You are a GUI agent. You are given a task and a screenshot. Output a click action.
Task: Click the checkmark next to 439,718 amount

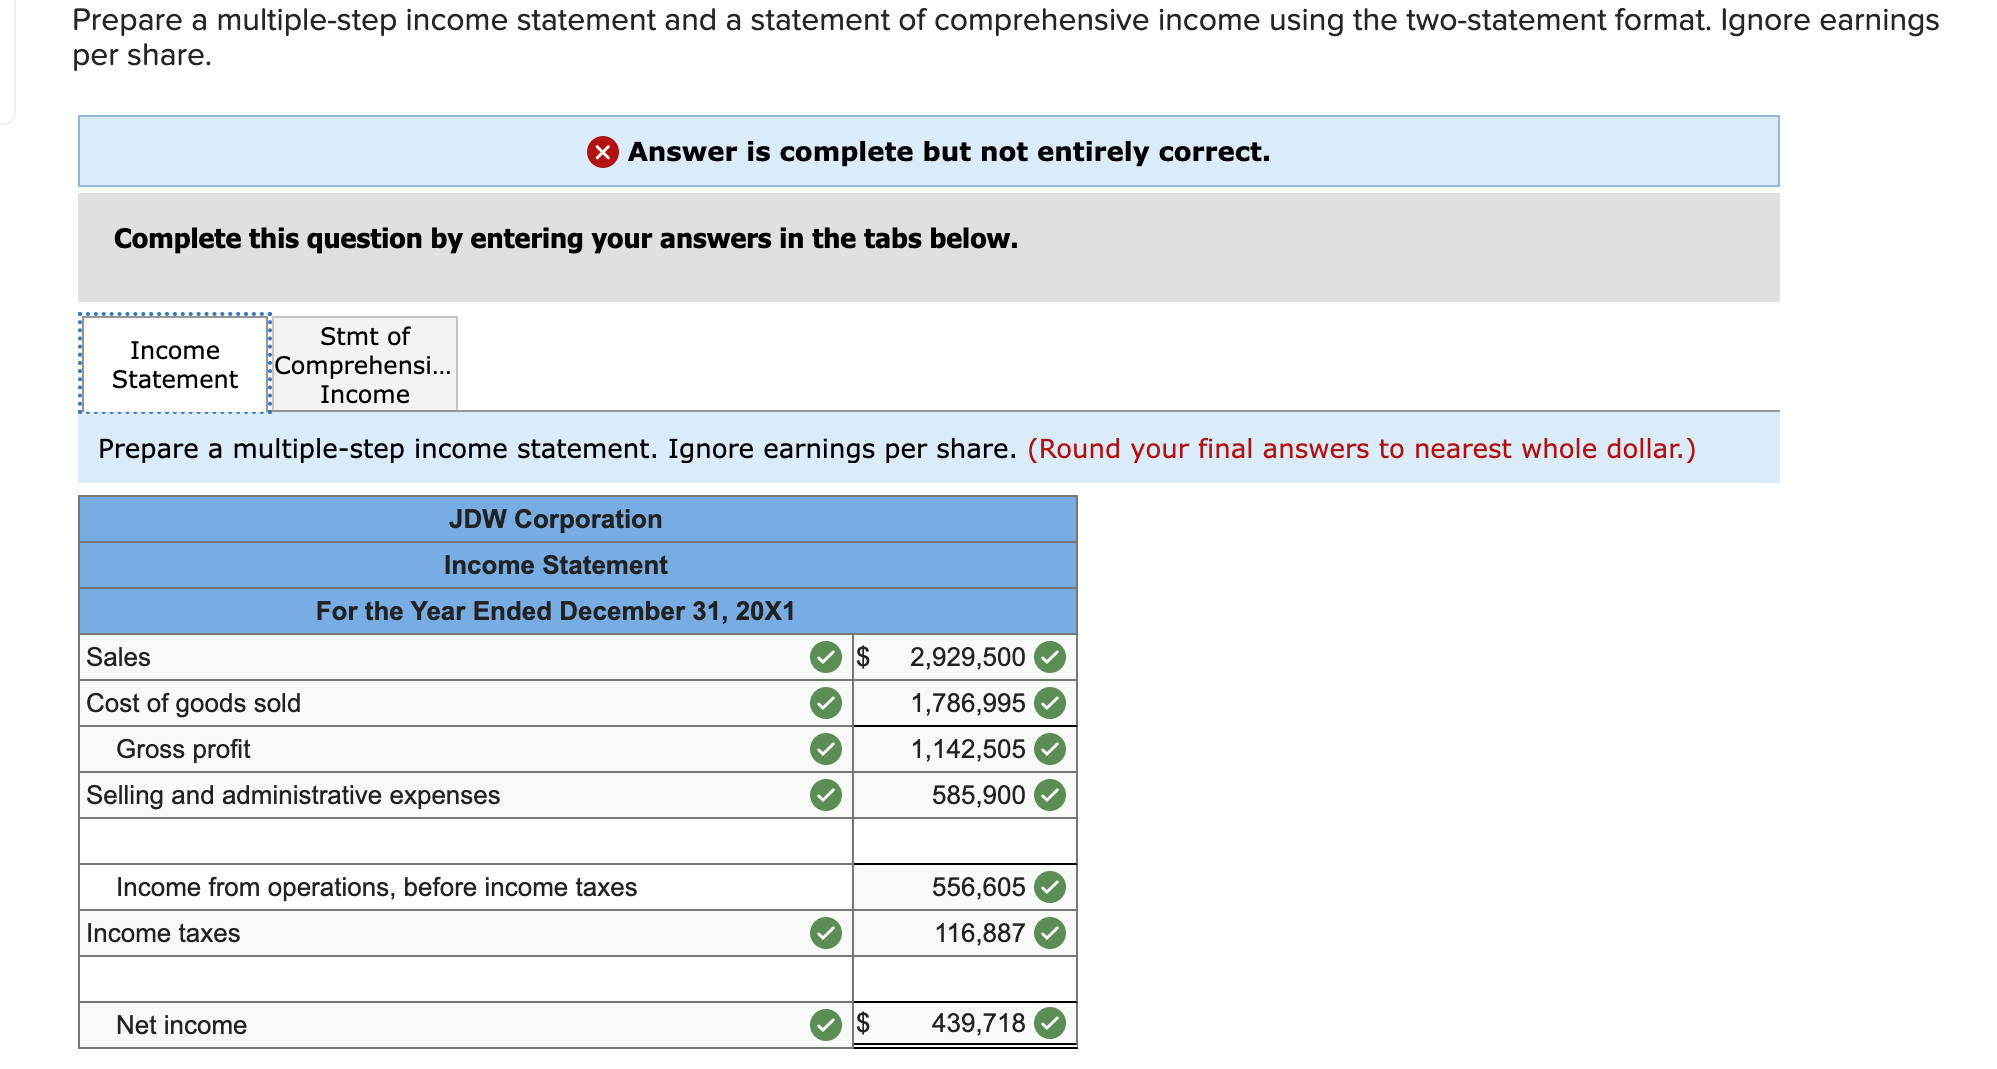(x=1049, y=1022)
